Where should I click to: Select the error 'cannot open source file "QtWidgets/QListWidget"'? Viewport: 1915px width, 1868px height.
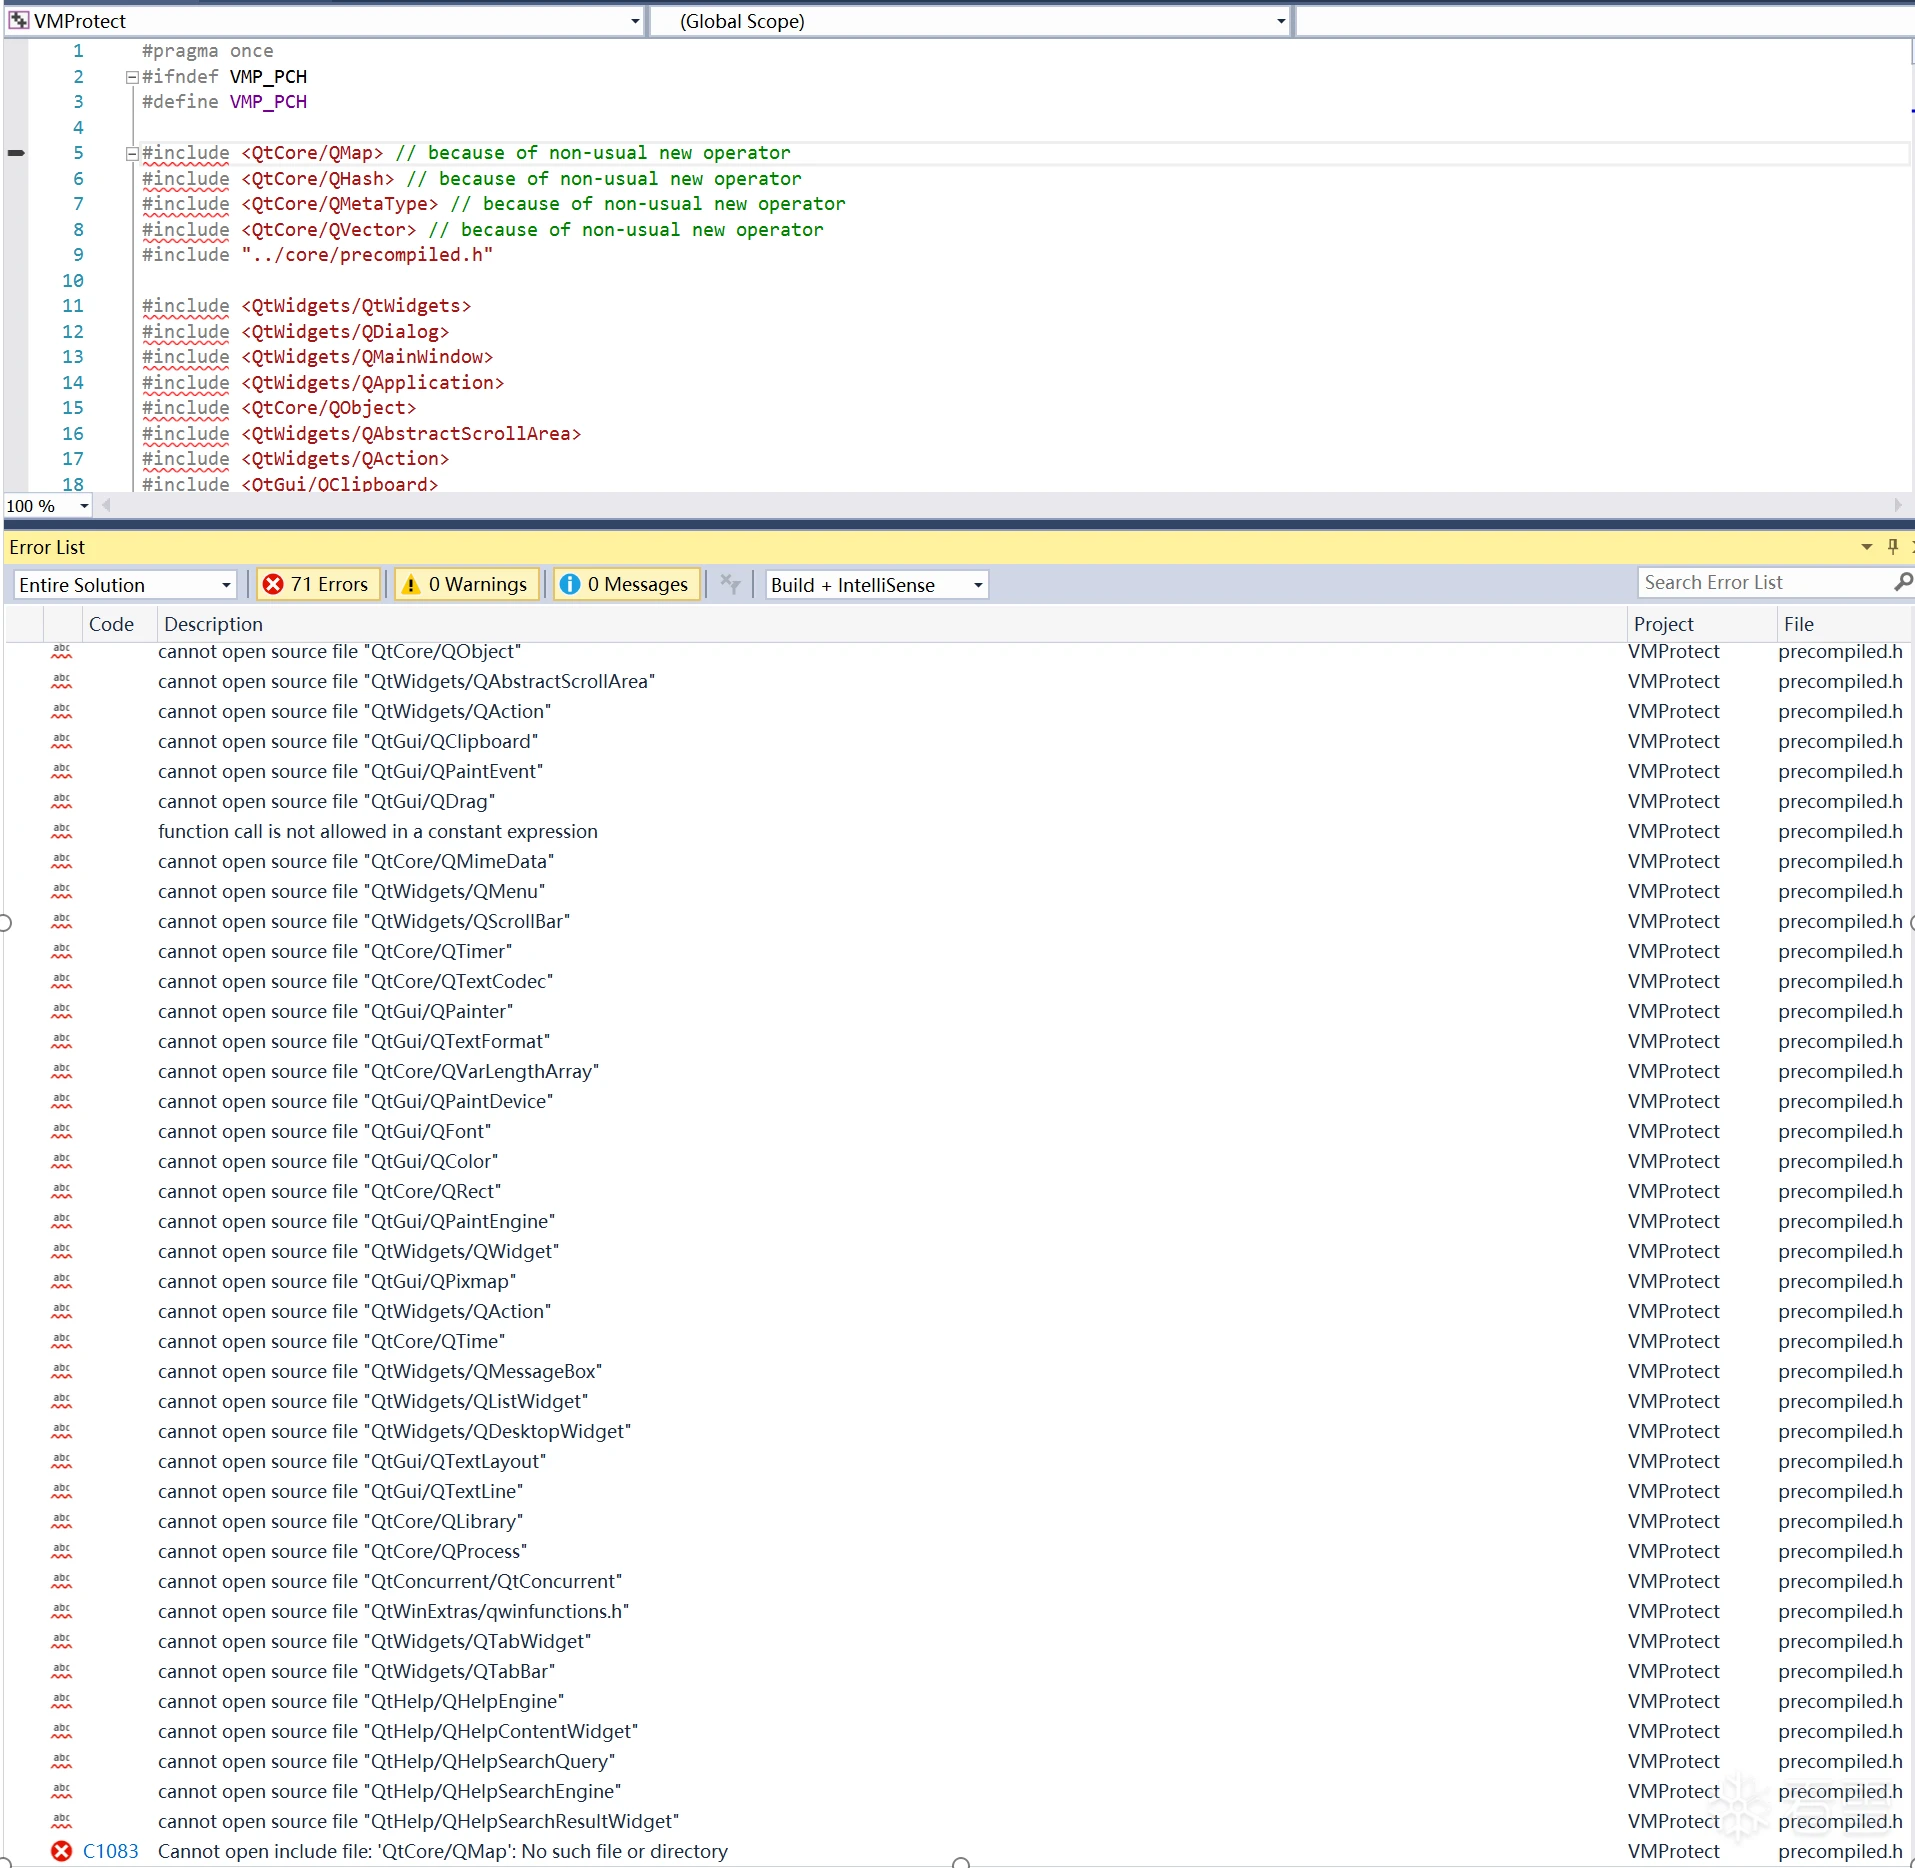373,1401
